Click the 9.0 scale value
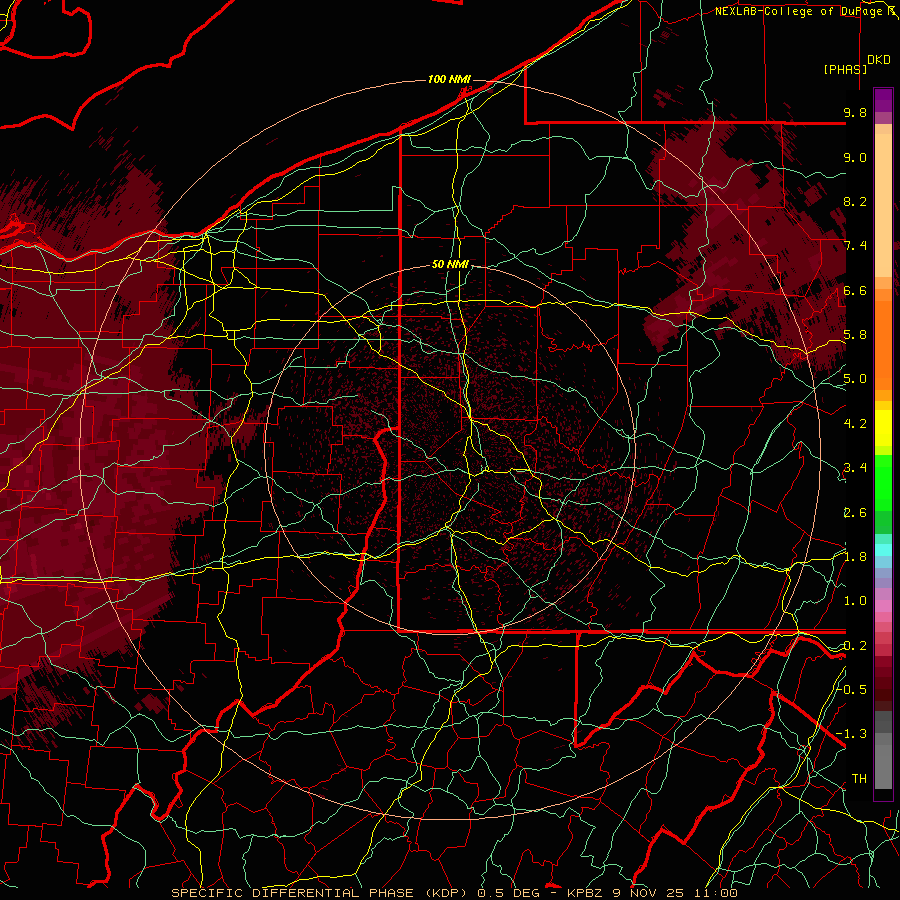Image resolution: width=900 pixels, height=900 pixels. pos(855,157)
